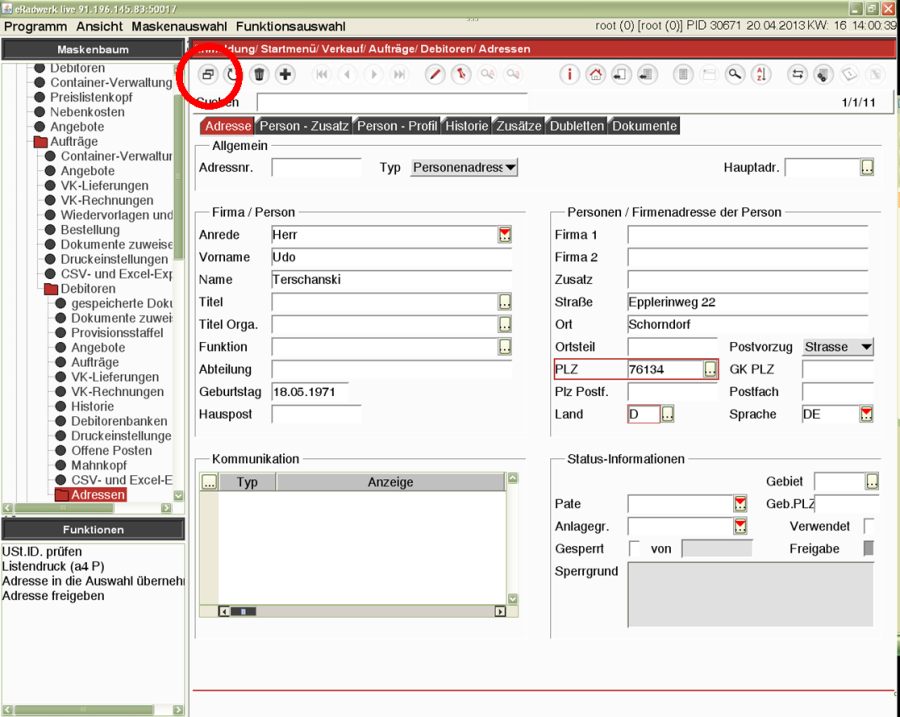The image size is (900, 717).
Task: Run Adresse in die Auswahl übernehmen function
Action: point(93,581)
